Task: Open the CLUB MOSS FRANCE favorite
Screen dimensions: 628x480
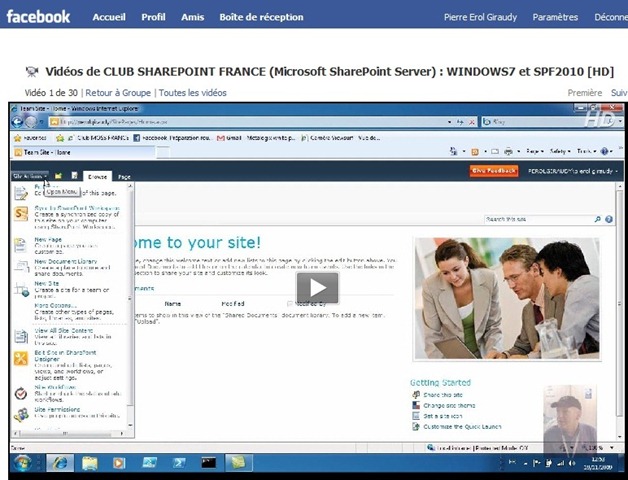Action: (x=98, y=138)
